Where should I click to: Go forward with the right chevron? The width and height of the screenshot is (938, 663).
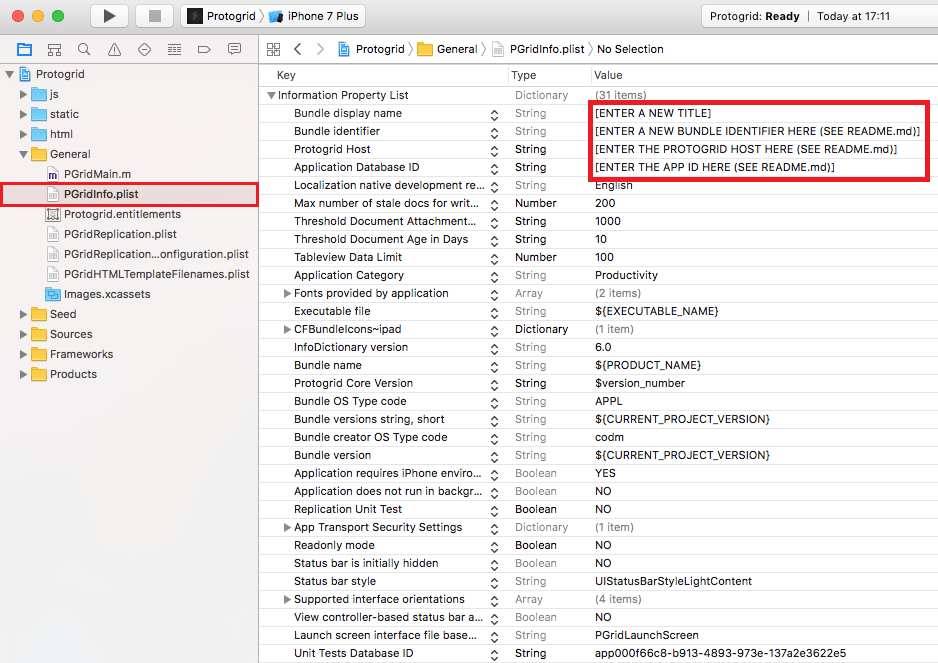coord(321,49)
